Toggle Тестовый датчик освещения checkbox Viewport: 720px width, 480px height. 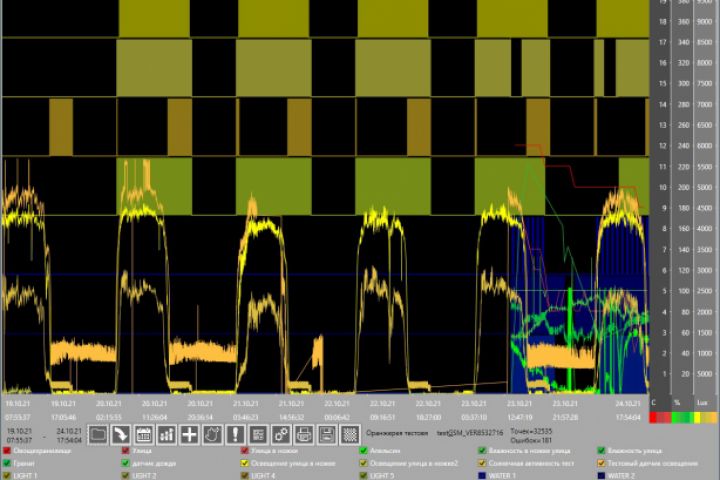click(x=601, y=463)
